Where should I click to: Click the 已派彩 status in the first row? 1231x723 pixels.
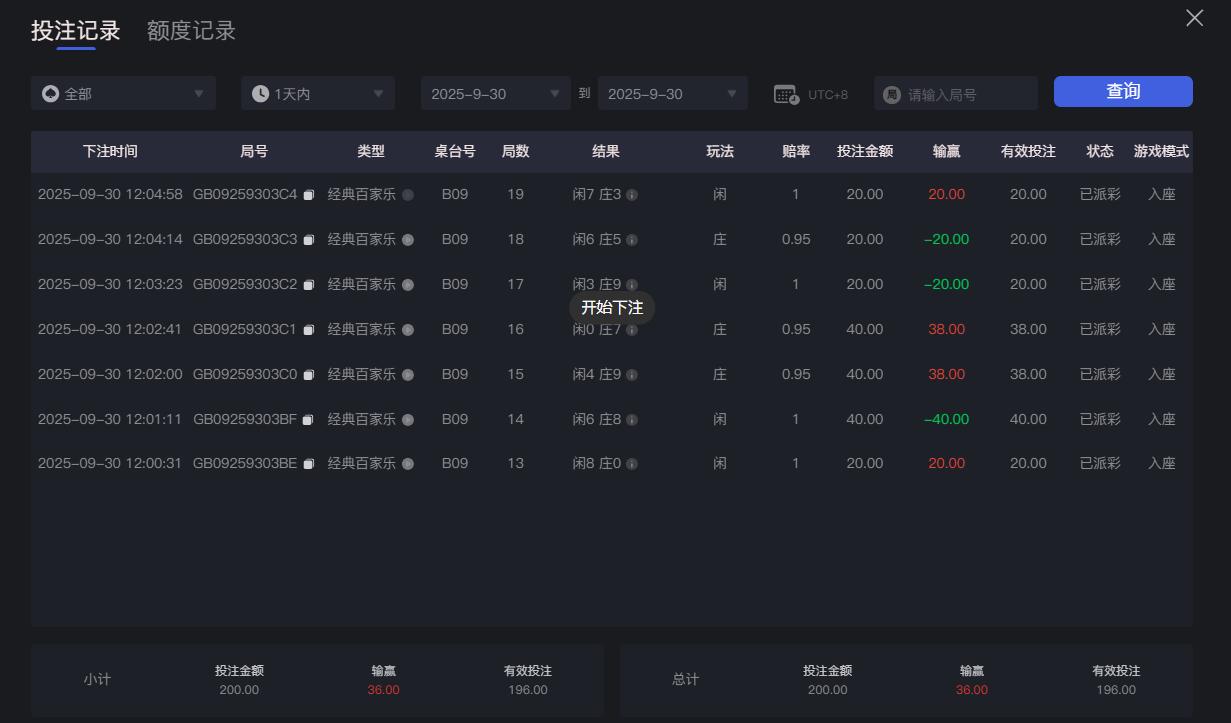1099,194
